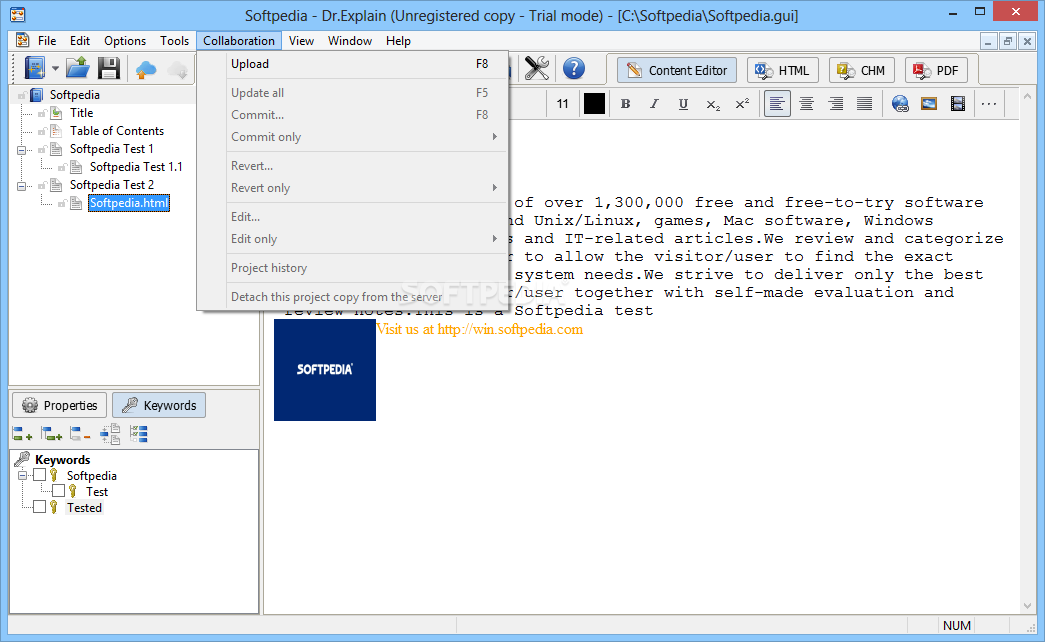Insert hyperlink globe icon
1045x642 pixels.
[900, 104]
